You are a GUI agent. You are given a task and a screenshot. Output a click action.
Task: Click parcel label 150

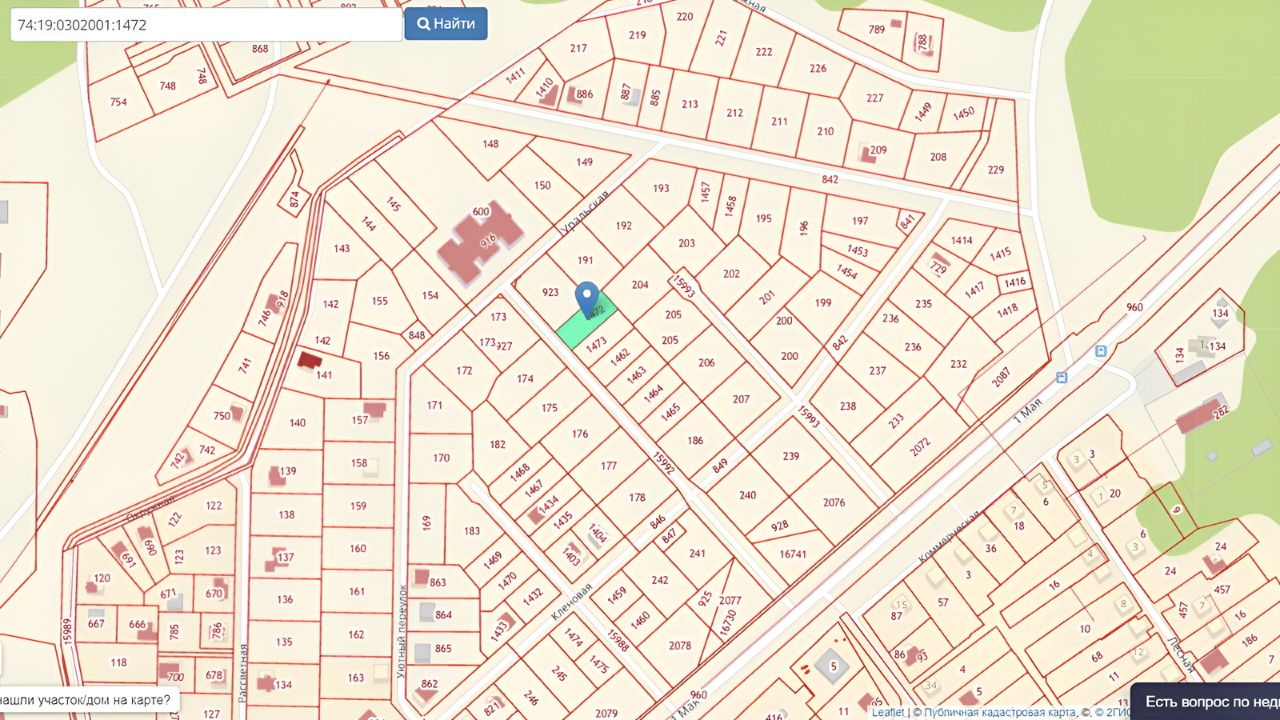(542, 185)
